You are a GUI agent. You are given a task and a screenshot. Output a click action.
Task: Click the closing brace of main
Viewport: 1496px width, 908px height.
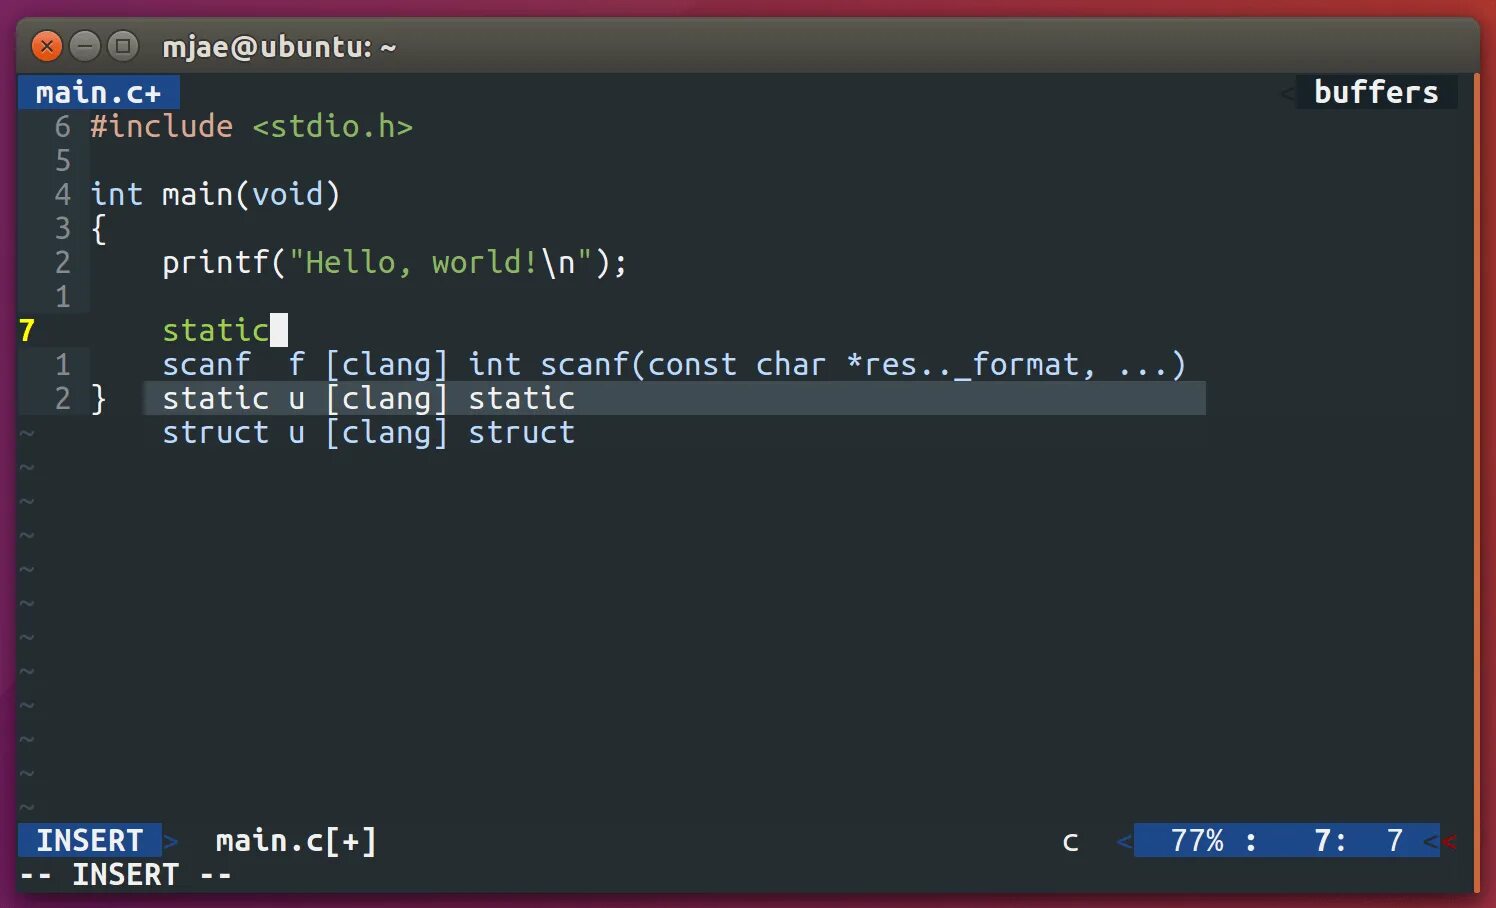pyautogui.click(x=98, y=399)
